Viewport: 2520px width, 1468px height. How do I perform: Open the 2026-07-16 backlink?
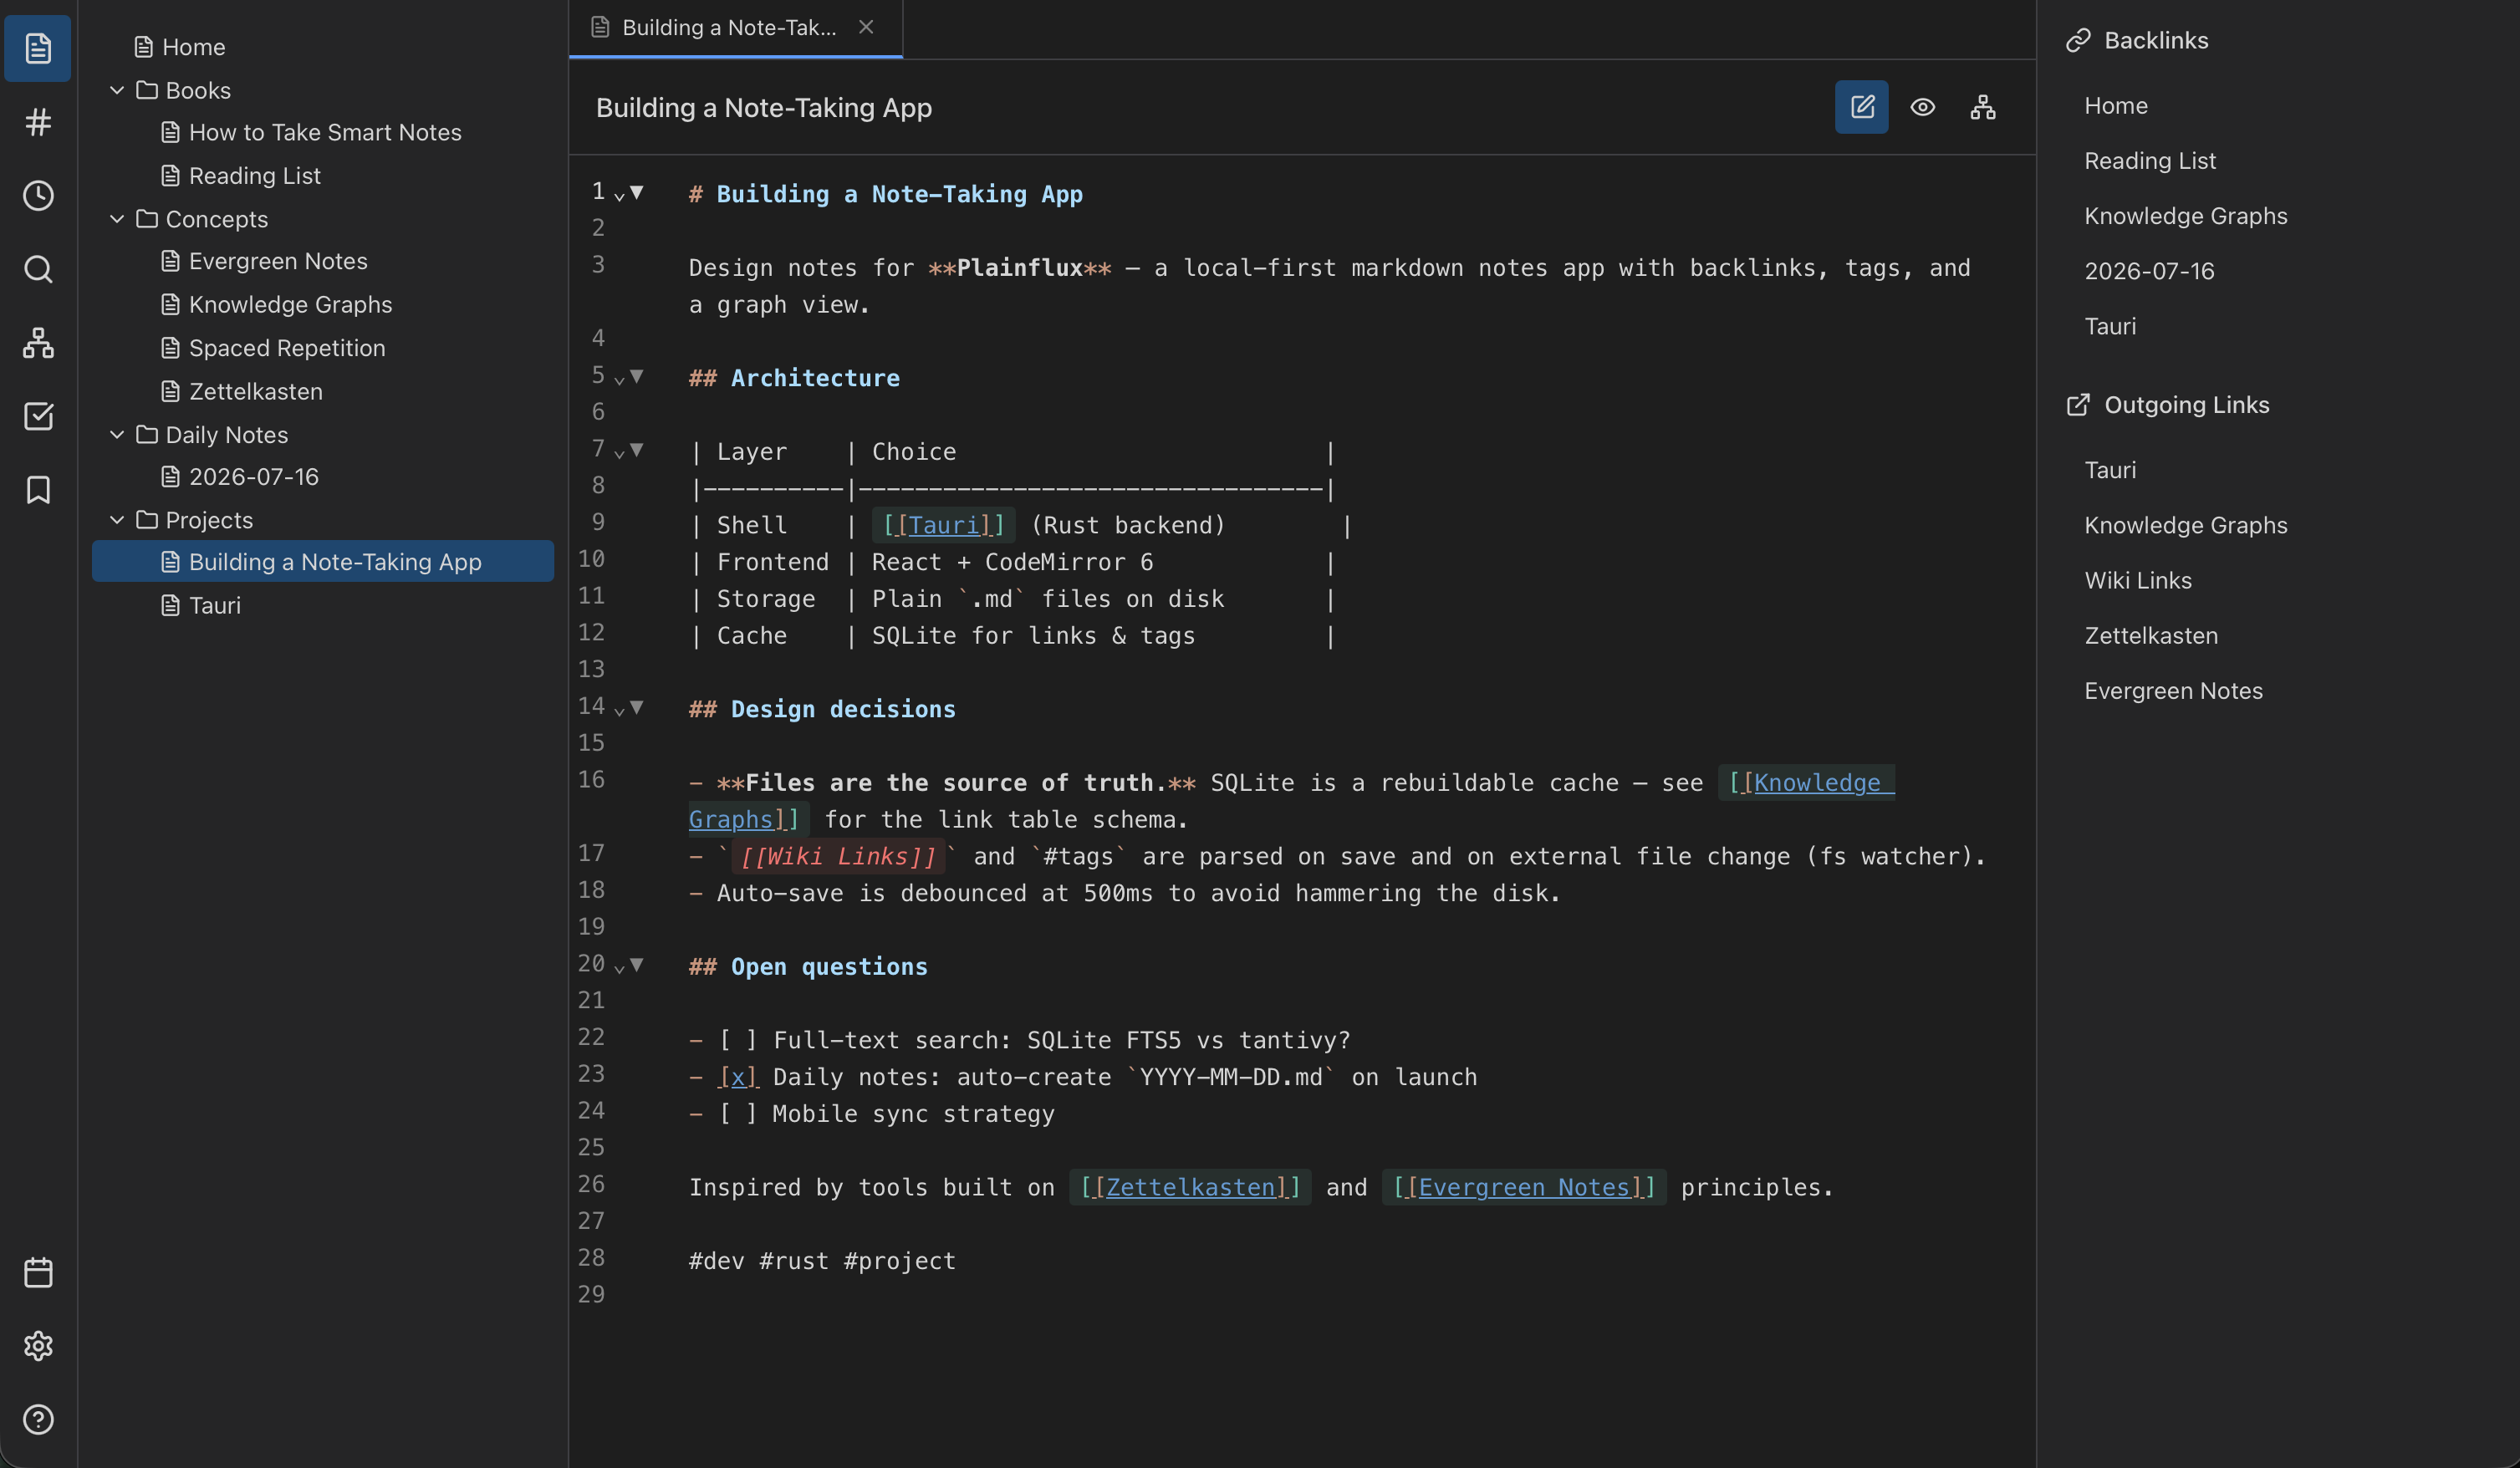(x=2149, y=271)
